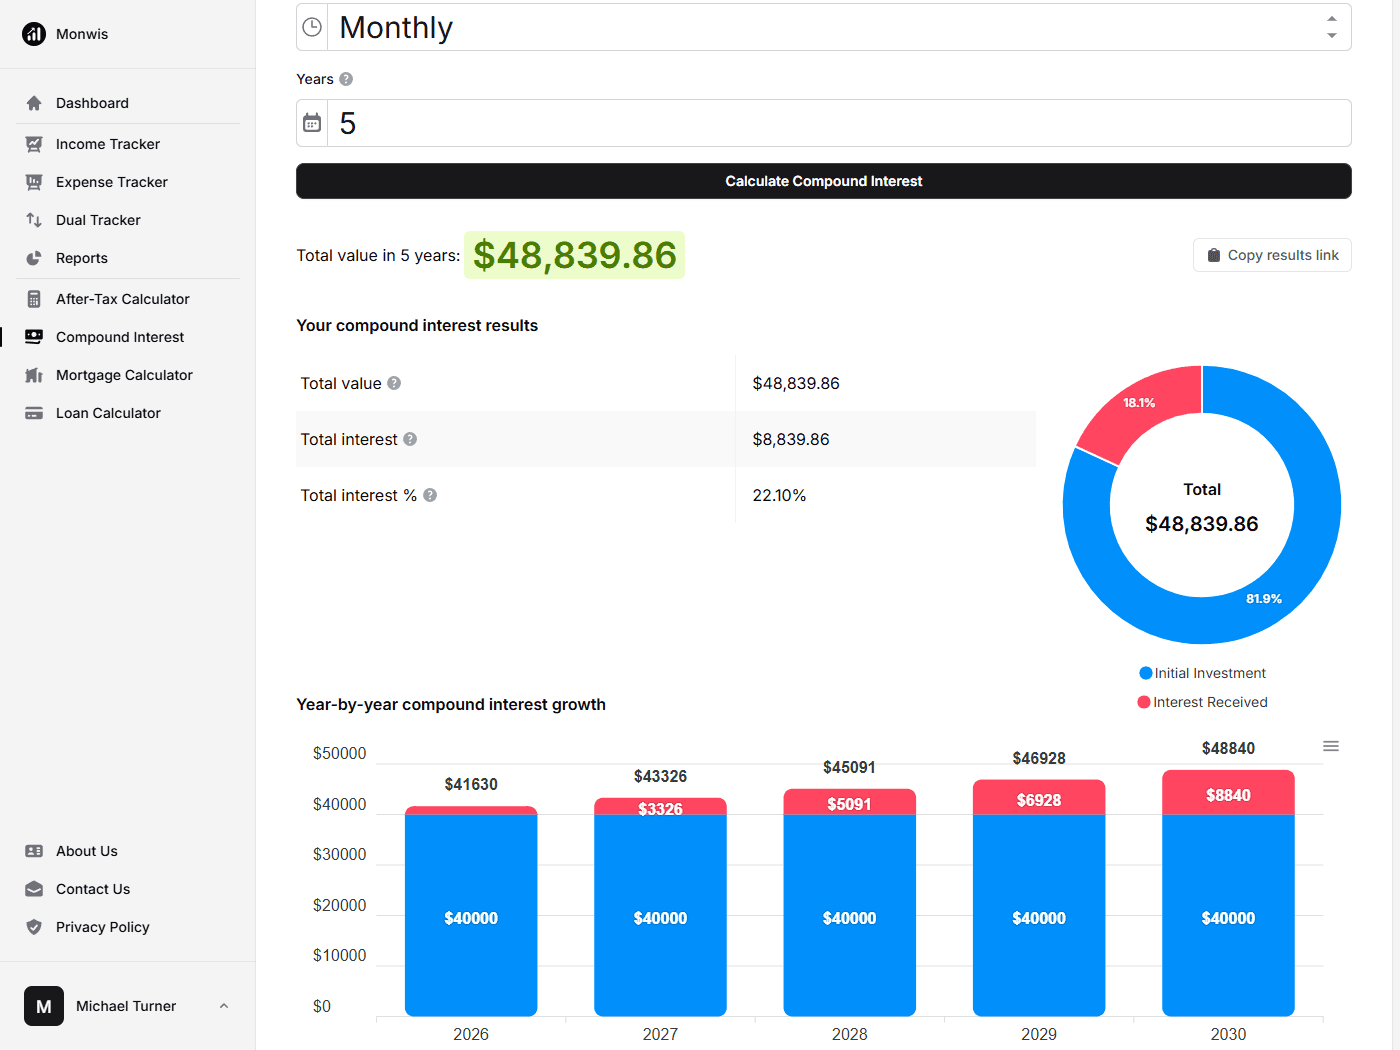Open the Loan Calculator link
The height and width of the screenshot is (1050, 1400).
[x=128, y=413]
